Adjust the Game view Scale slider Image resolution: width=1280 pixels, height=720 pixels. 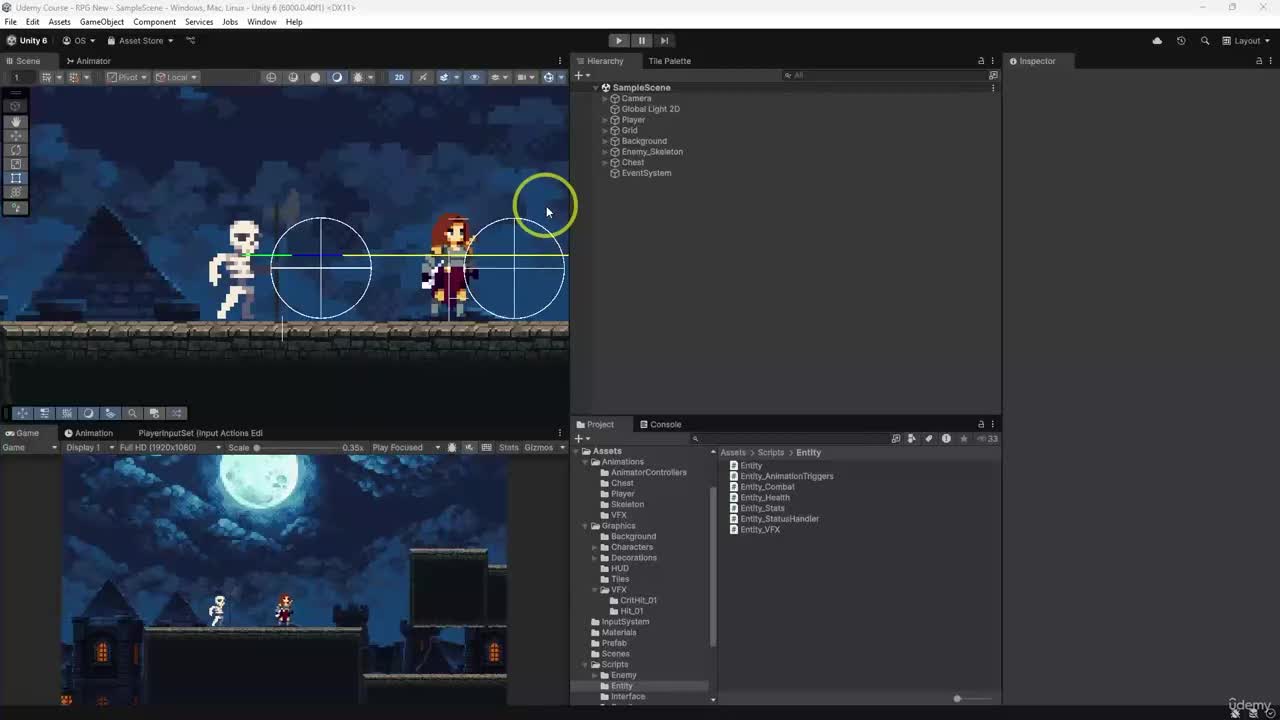tap(297, 448)
